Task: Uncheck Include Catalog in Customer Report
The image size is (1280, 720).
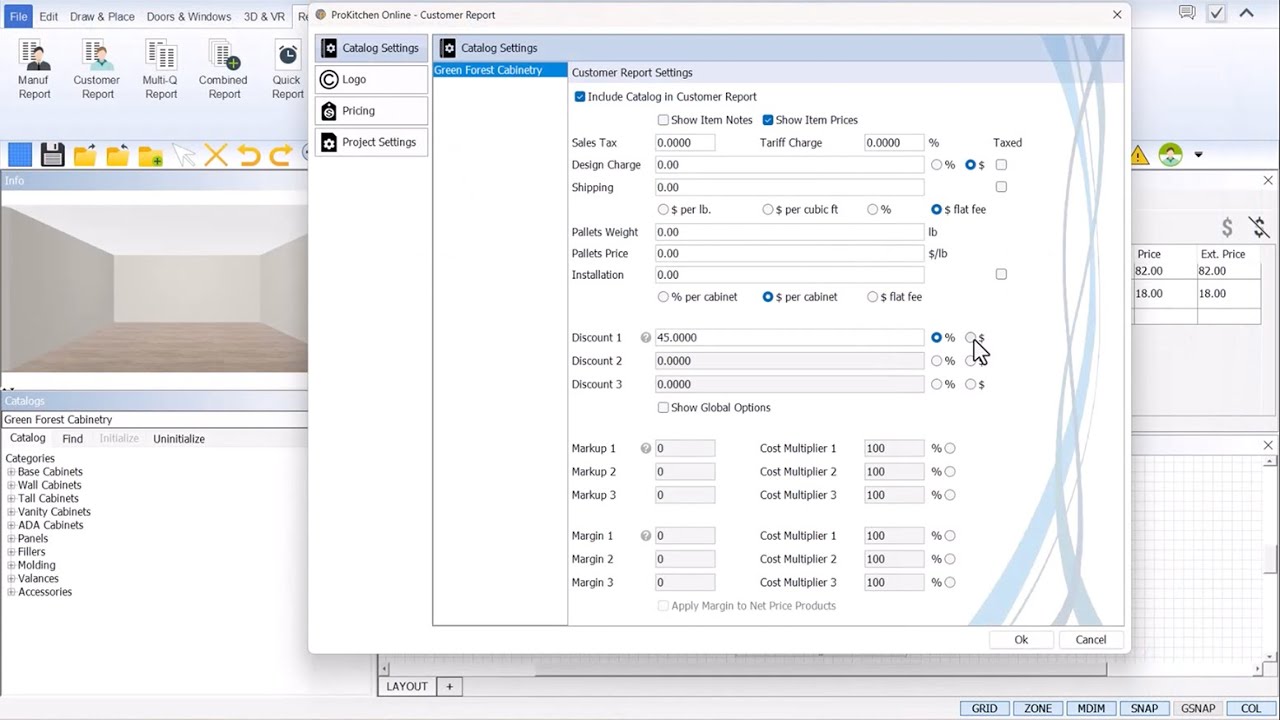Action: pos(580,97)
